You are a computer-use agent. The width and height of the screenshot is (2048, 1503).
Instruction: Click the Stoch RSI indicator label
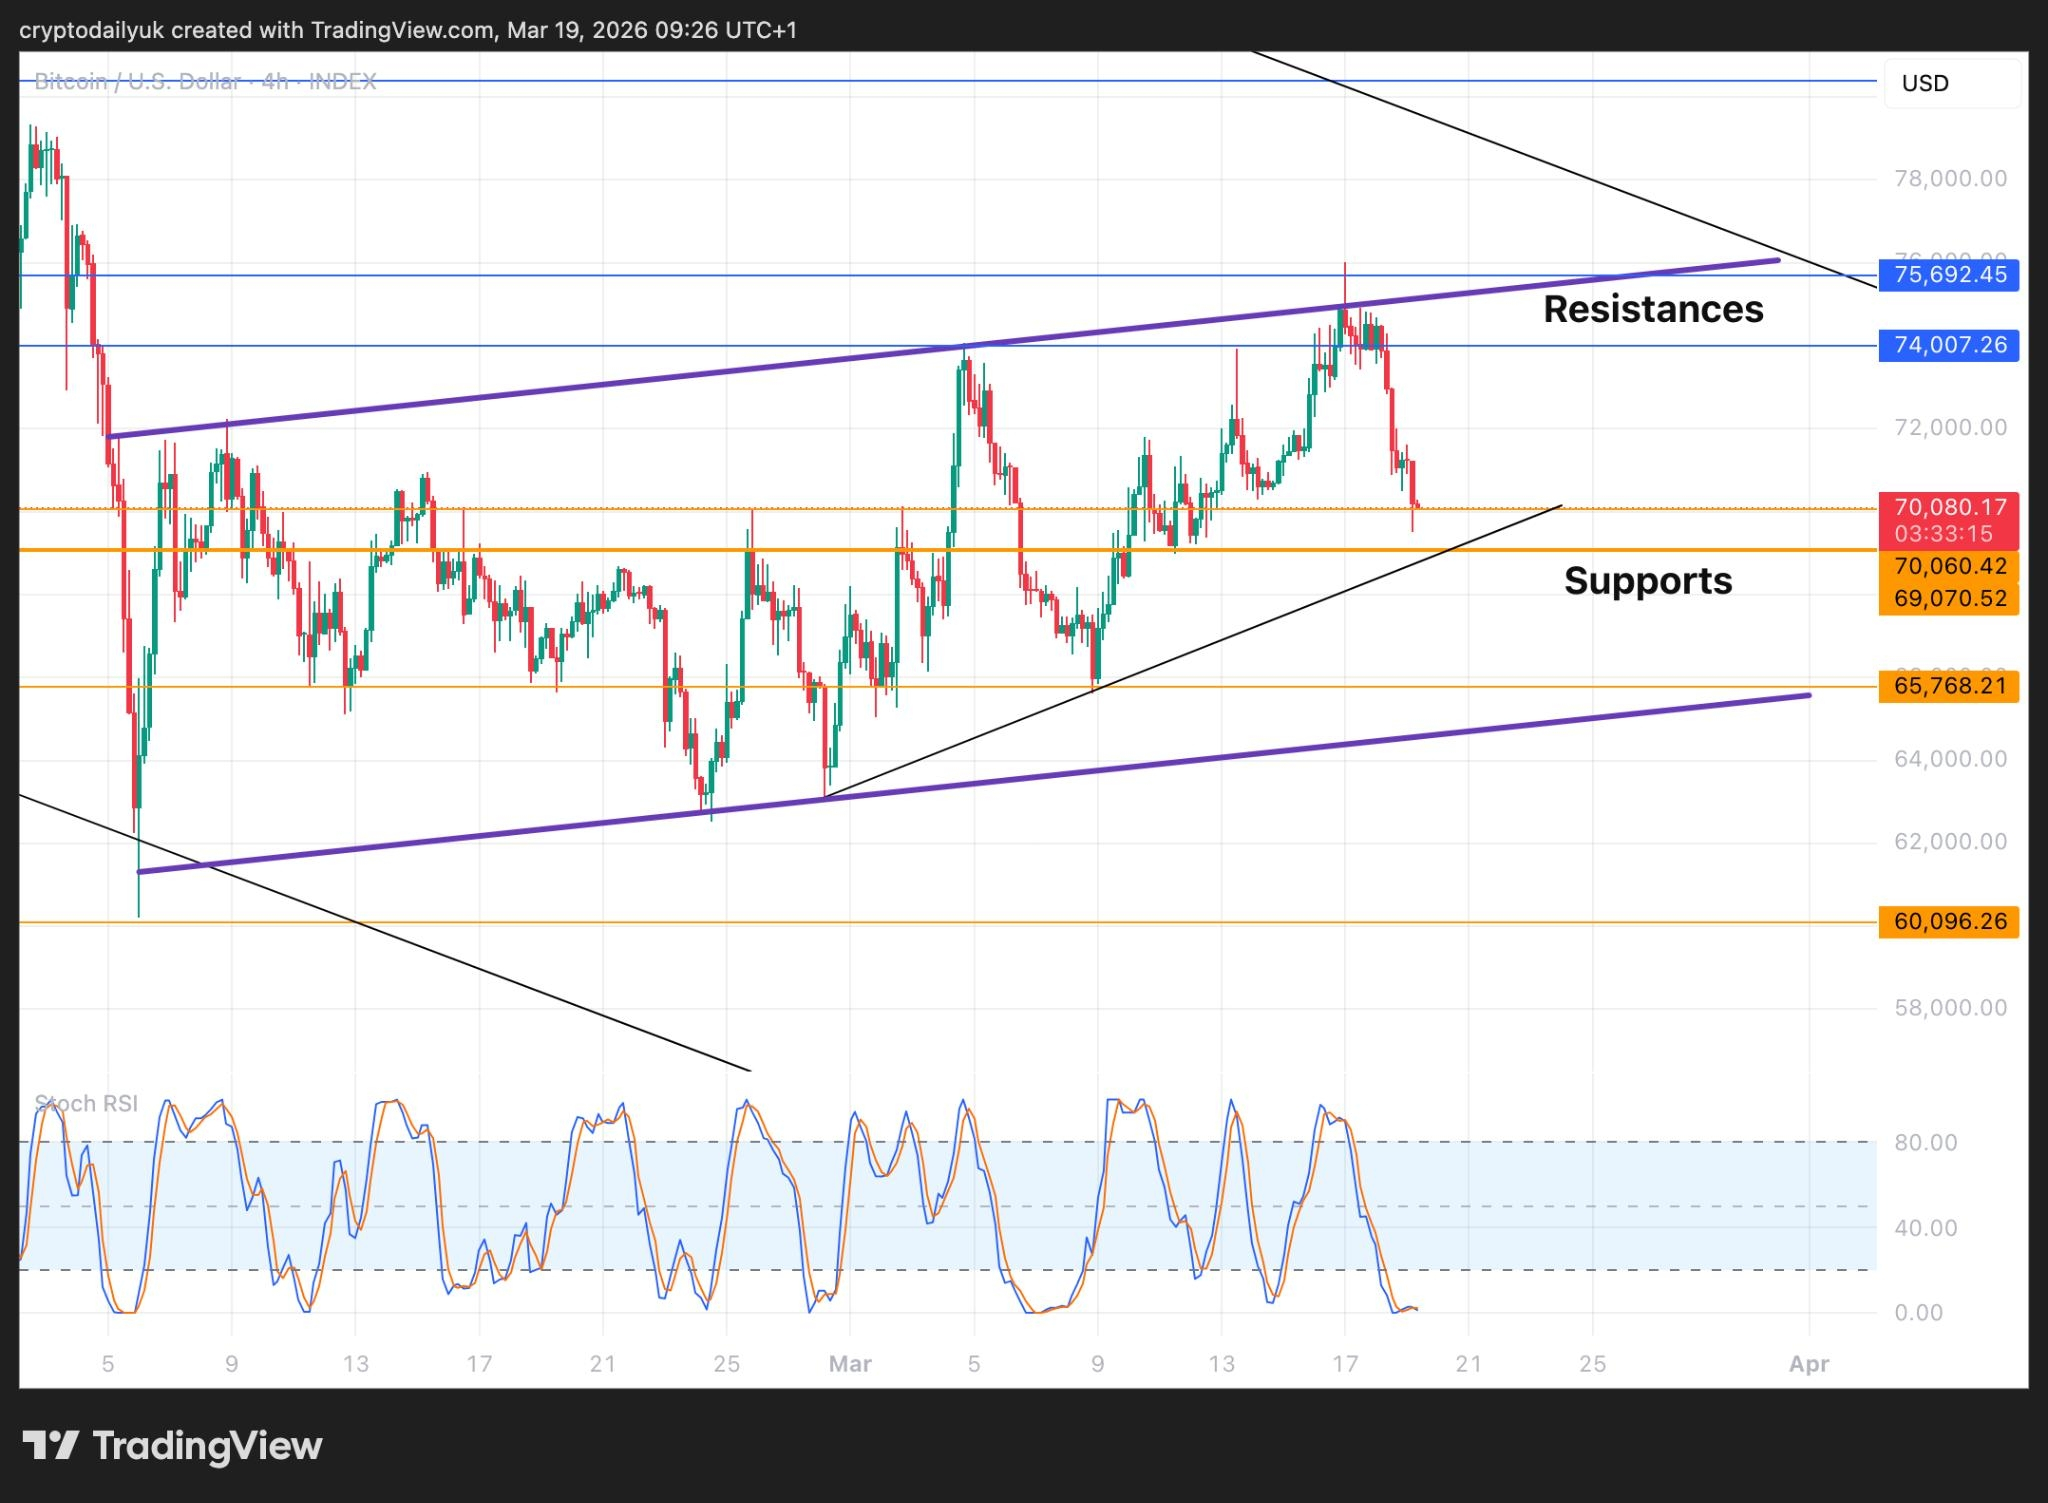86,1104
